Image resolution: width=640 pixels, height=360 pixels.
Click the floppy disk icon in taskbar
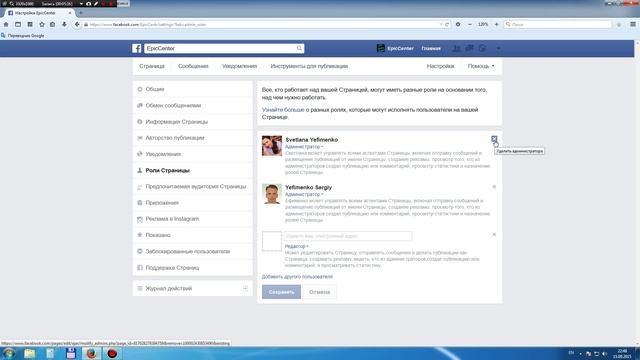coord(71,353)
